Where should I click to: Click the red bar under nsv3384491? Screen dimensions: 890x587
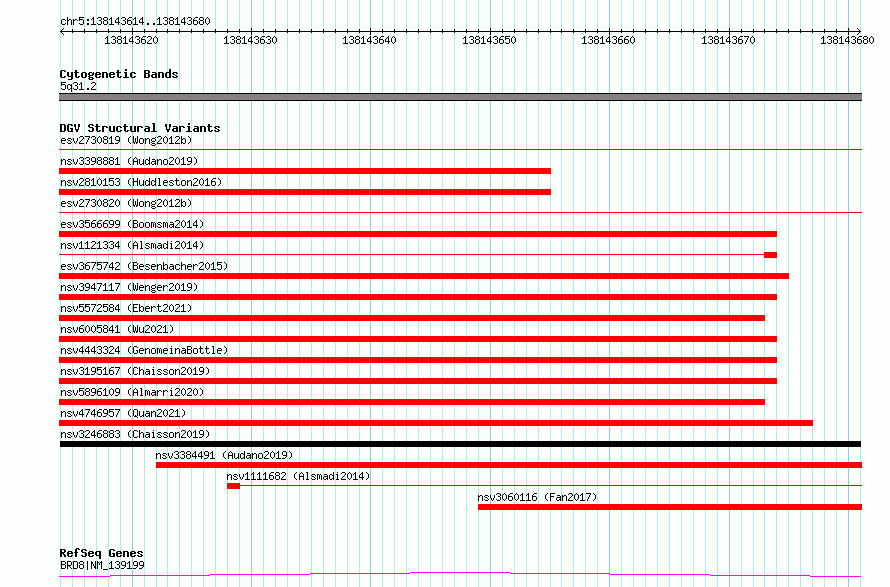(x=509, y=465)
